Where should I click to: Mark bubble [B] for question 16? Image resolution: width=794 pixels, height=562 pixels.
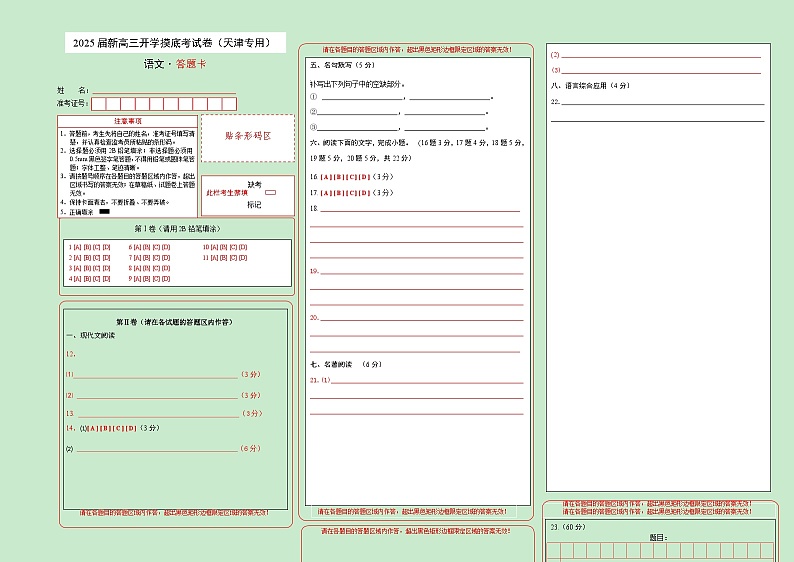(339, 177)
